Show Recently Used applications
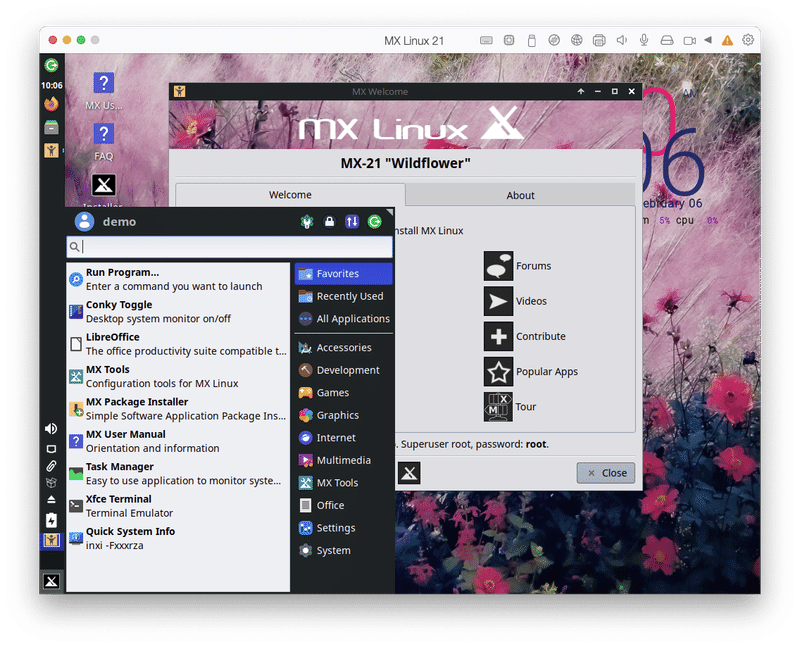 (343, 296)
